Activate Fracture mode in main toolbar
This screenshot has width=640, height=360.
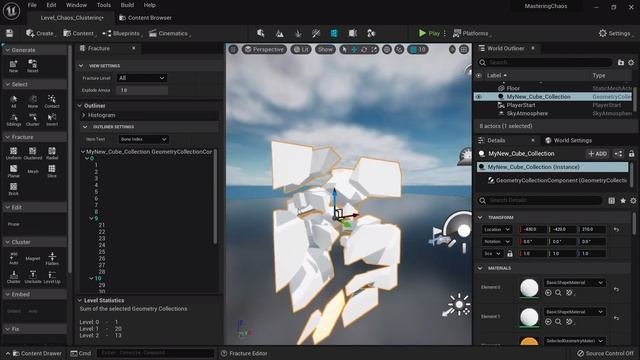click(334, 33)
